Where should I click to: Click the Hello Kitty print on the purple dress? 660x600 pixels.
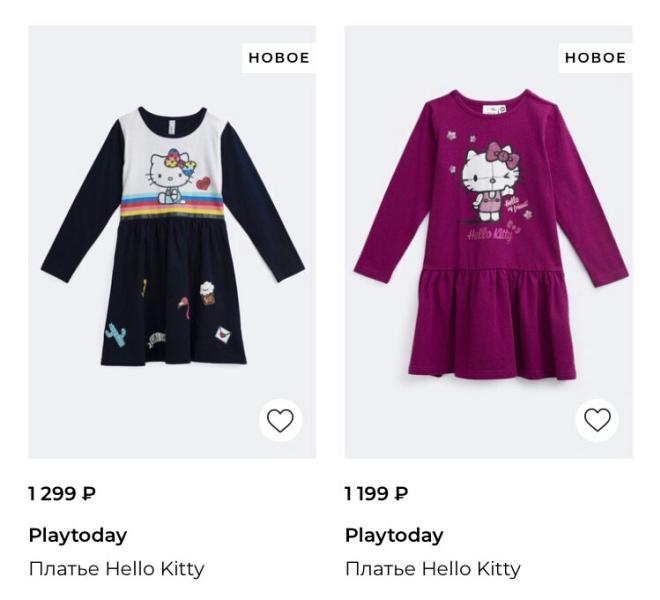click(x=480, y=180)
